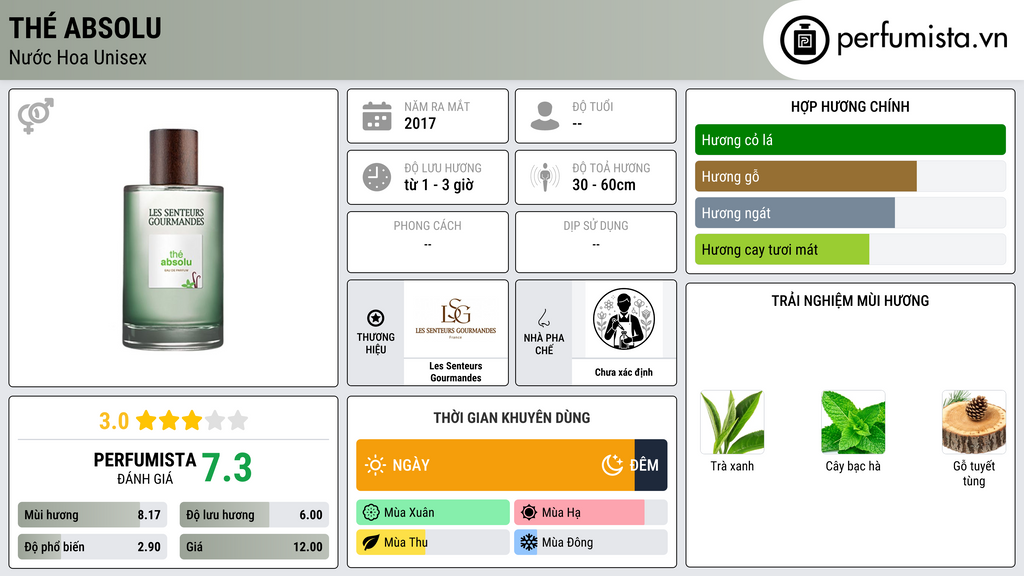Click the moon icon next to Đêm
The height and width of the screenshot is (576, 1024).
612,465
